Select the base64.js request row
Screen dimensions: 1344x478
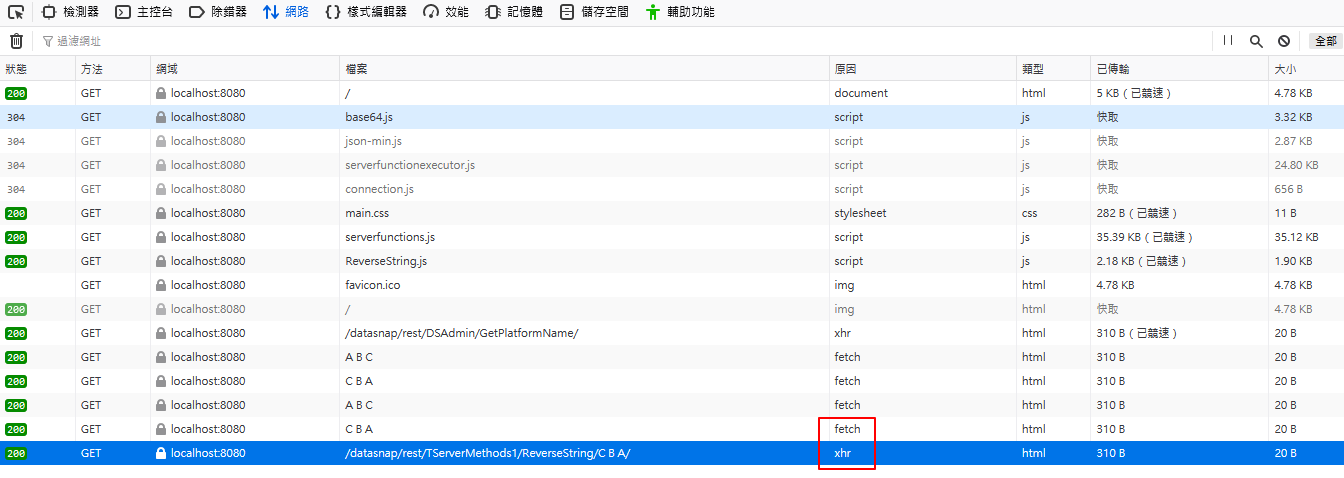coord(672,117)
